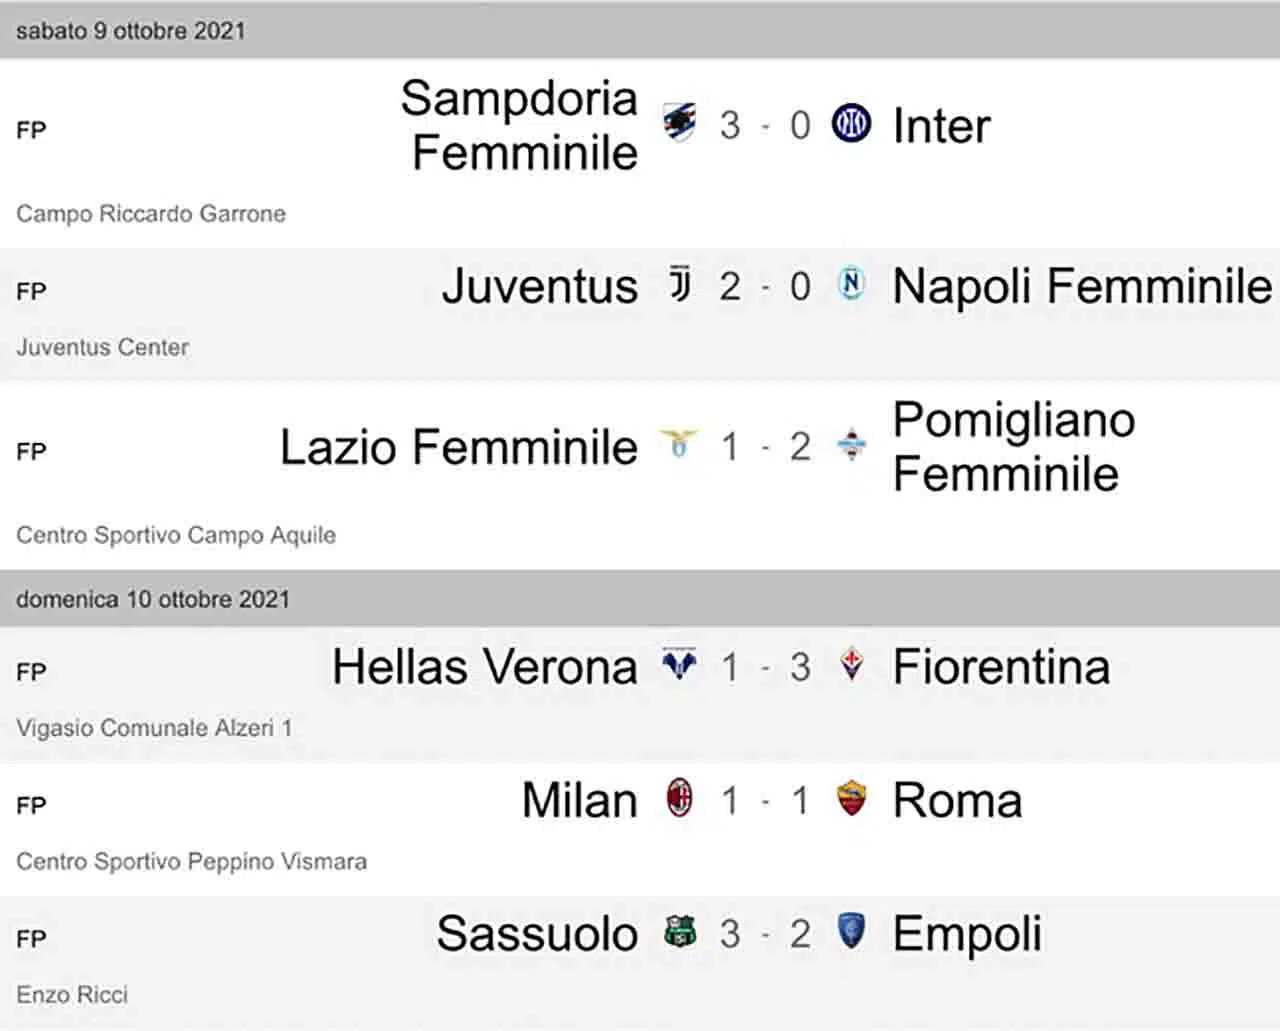1280x1031 pixels.
Task: Open the Hellas Verona team name
Action: (x=485, y=667)
